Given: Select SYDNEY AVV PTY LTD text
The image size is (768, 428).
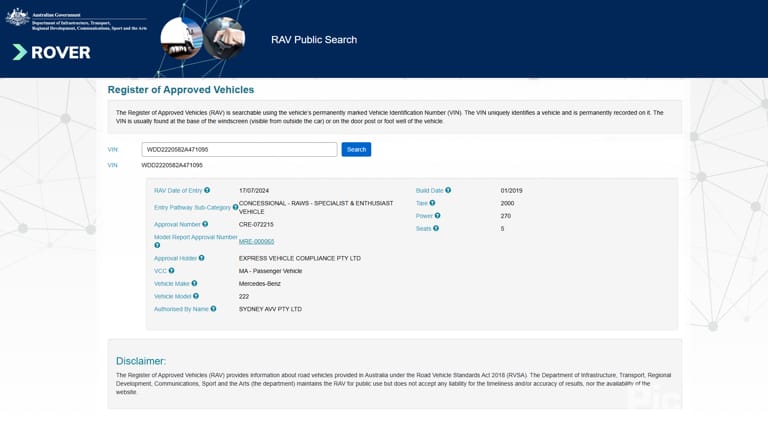Looking at the screenshot, I should coord(270,309).
